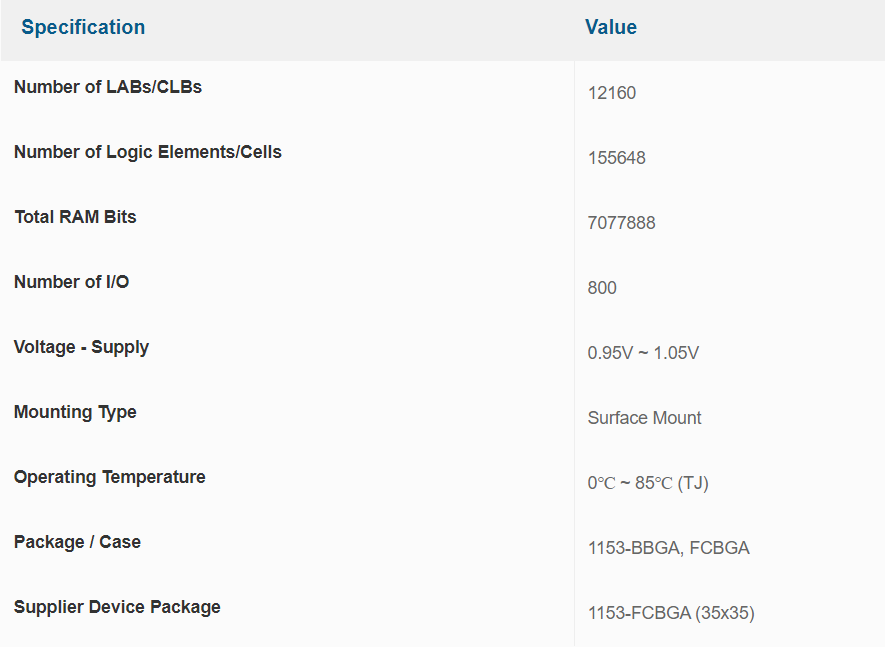The image size is (885, 647).
Task: Click the Value column header
Action: tap(611, 27)
